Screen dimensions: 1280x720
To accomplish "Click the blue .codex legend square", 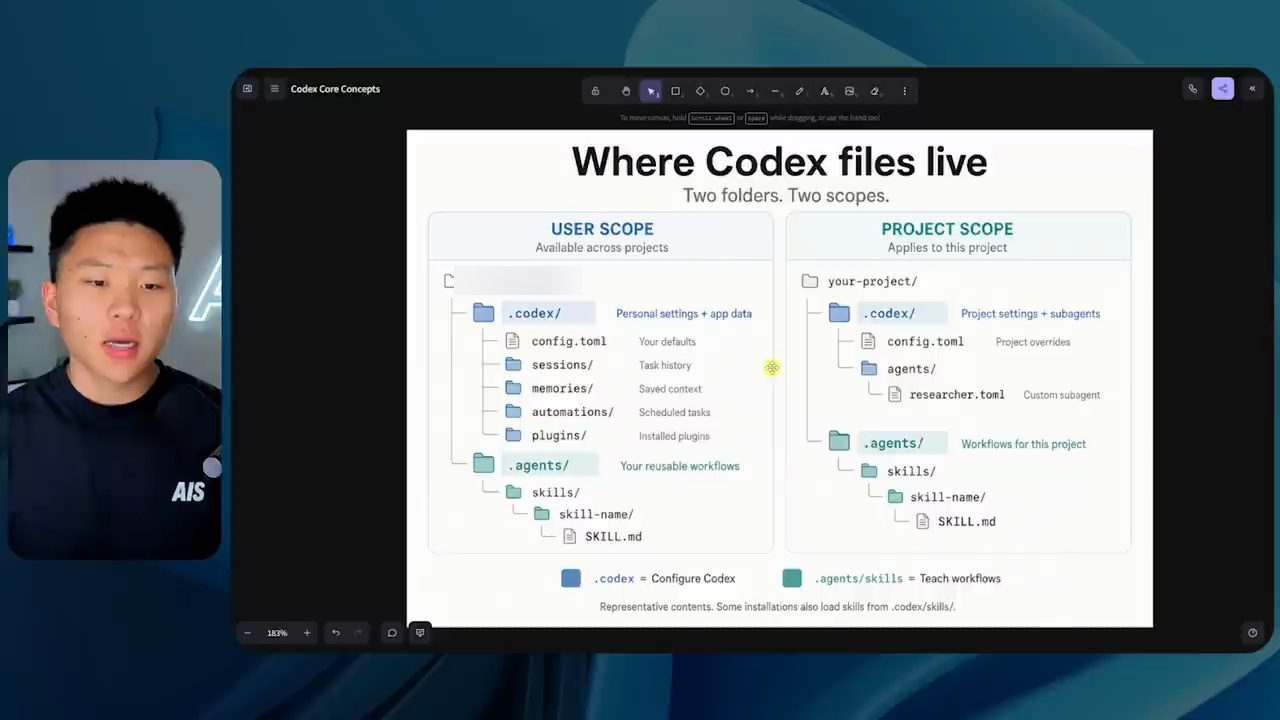I will tap(571, 578).
